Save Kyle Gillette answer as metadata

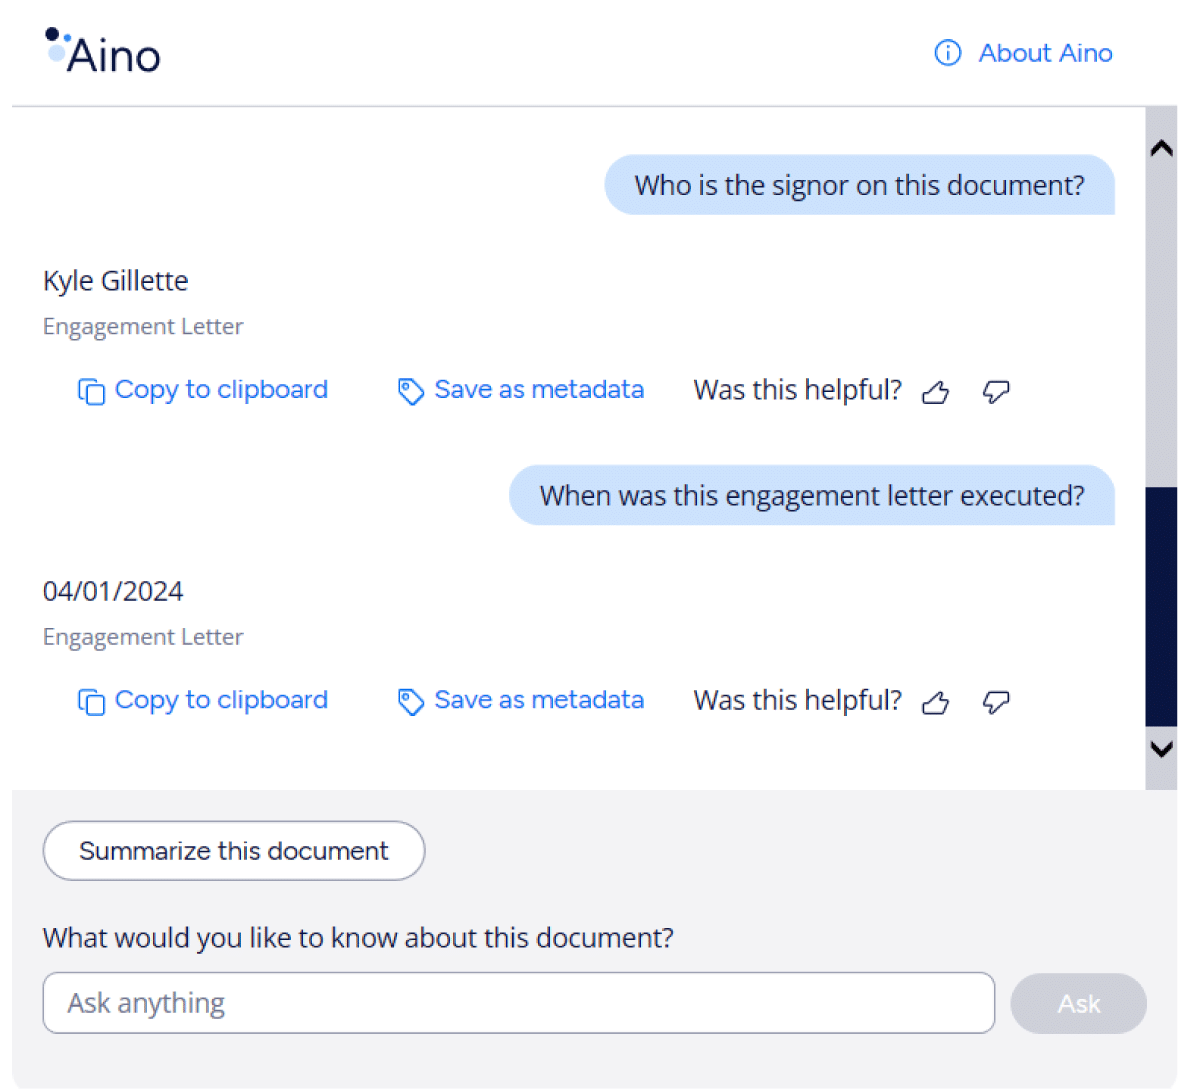[x=520, y=390]
